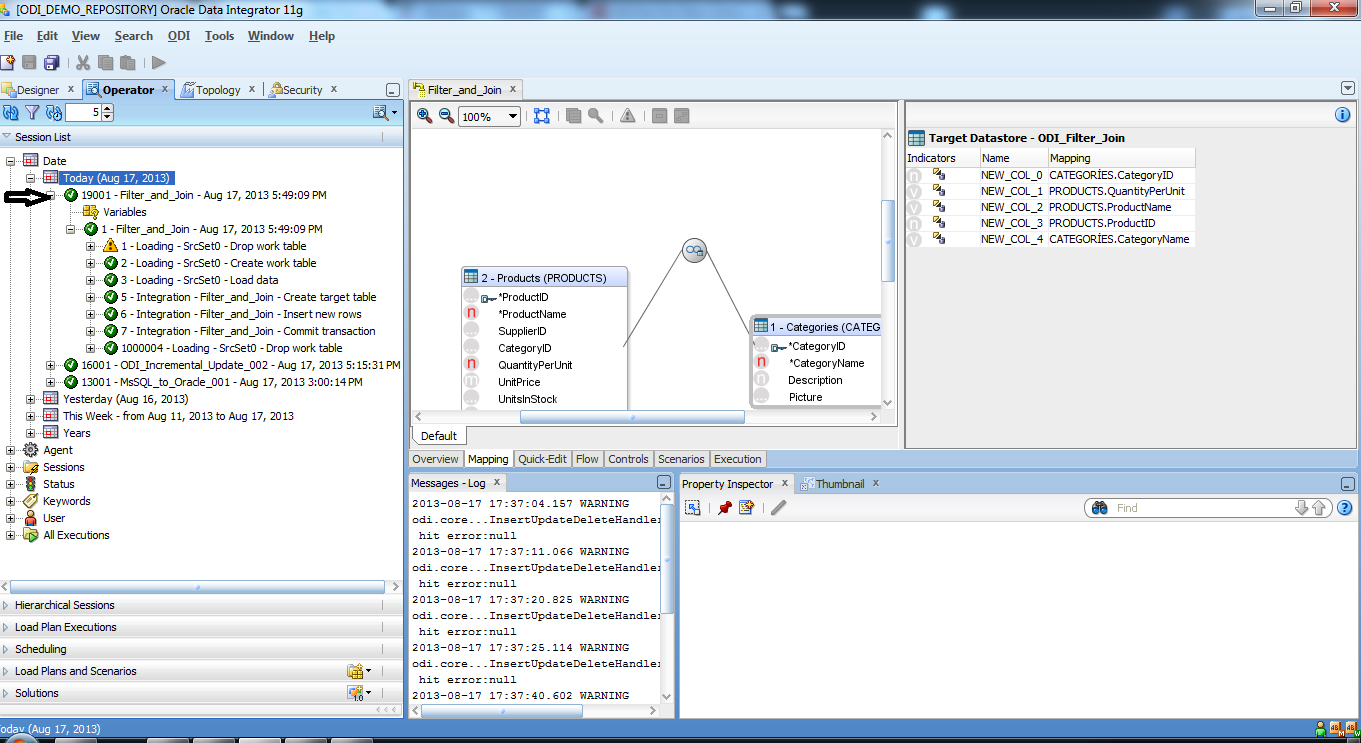Click the edit-note icon in Property Inspector

(x=746, y=508)
